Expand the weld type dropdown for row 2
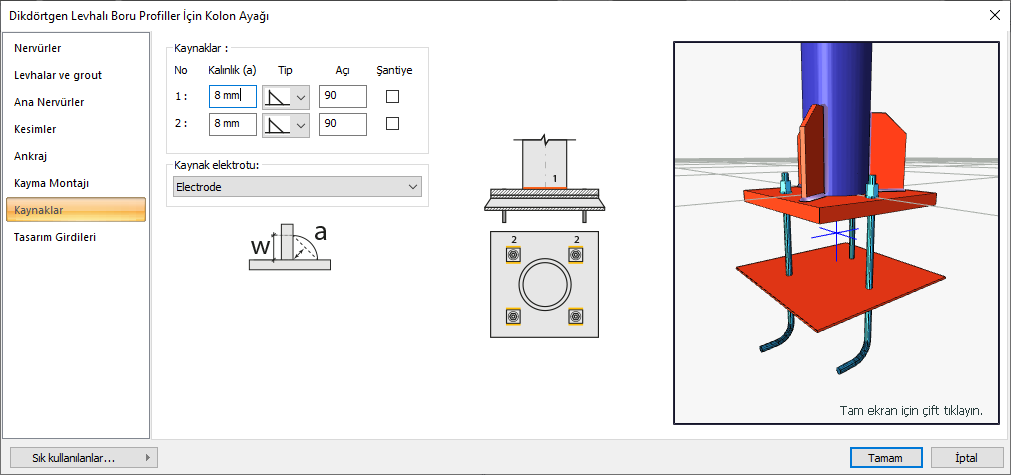The width and height of the screenshot is (1011, 475). tap(301, 125)
